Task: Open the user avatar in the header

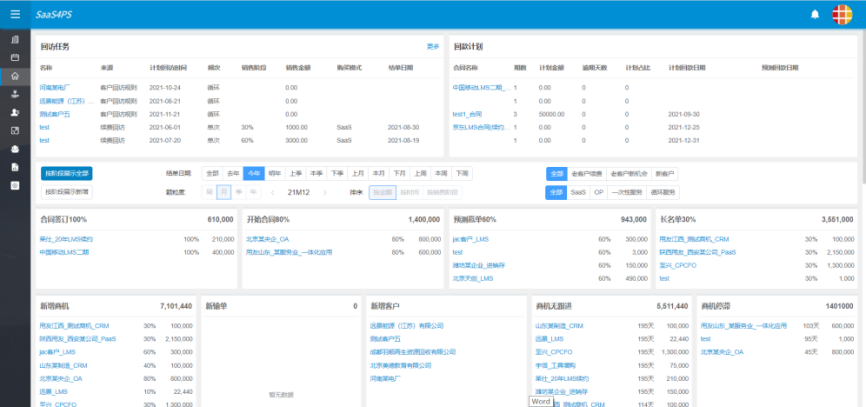Action: tap(842, 14)
